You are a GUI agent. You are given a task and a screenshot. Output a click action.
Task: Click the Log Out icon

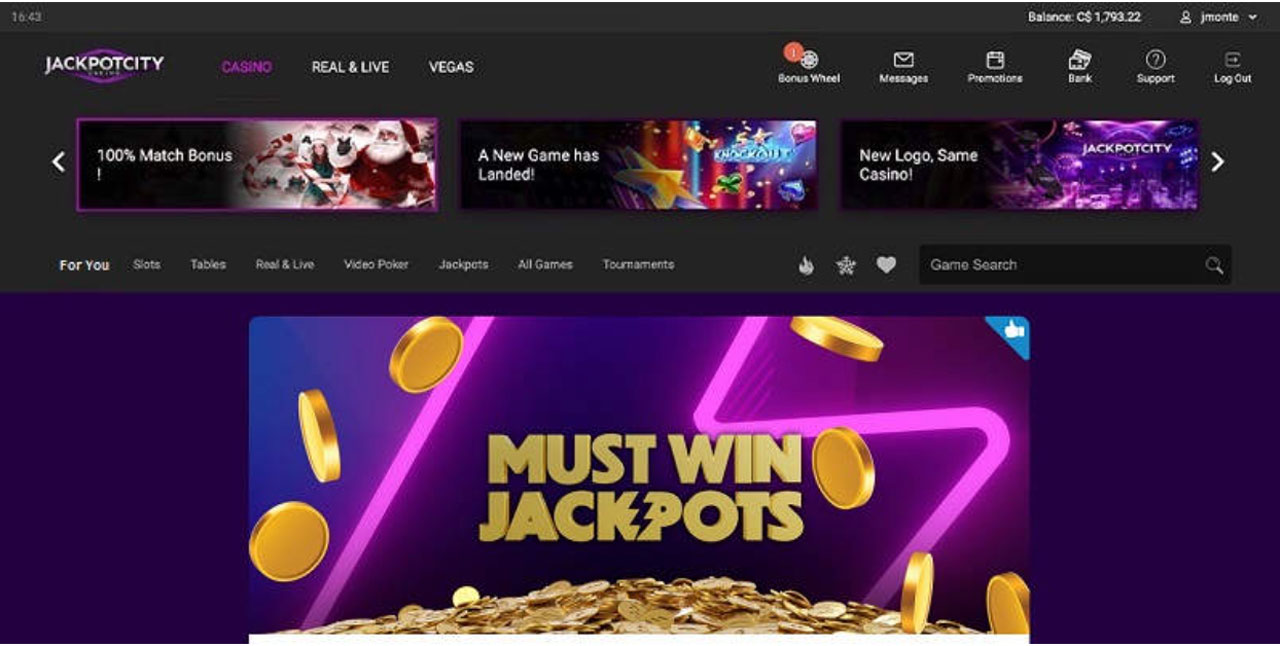pos(1233,59)
